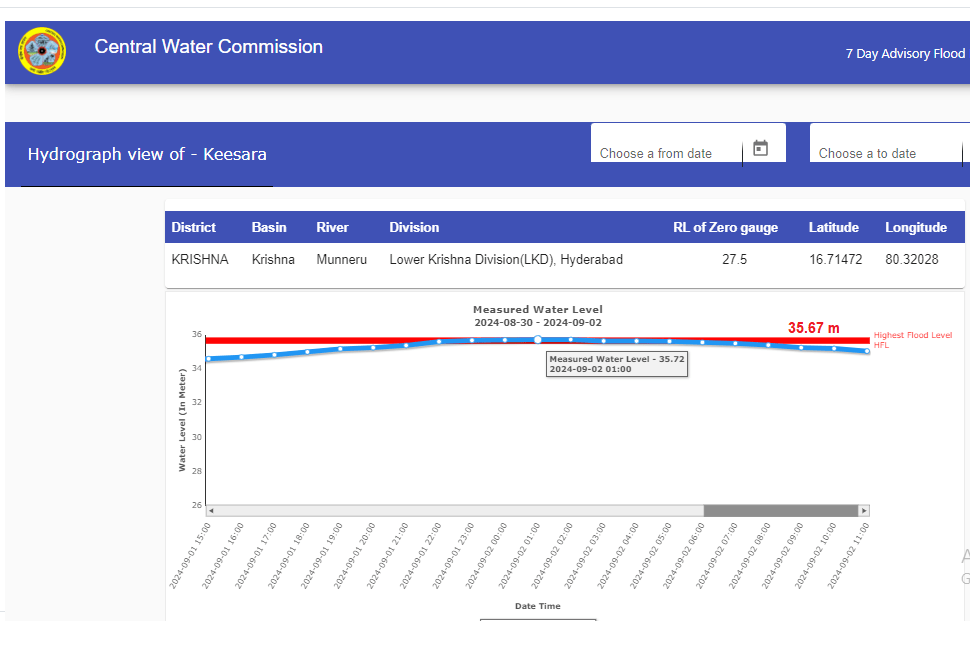Click the empty chart scrollbar track
Image resolution: width=970 pixels, height=668 pixels.
point(450,510)
